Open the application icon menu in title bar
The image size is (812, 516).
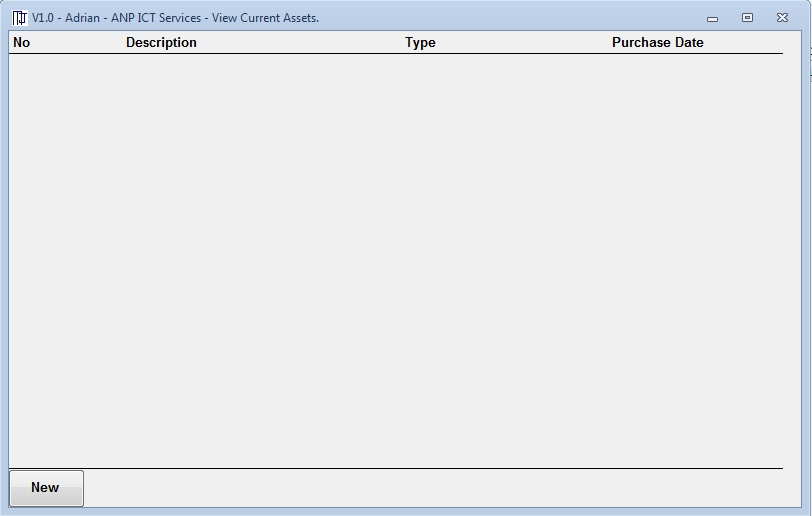[20, 18]
